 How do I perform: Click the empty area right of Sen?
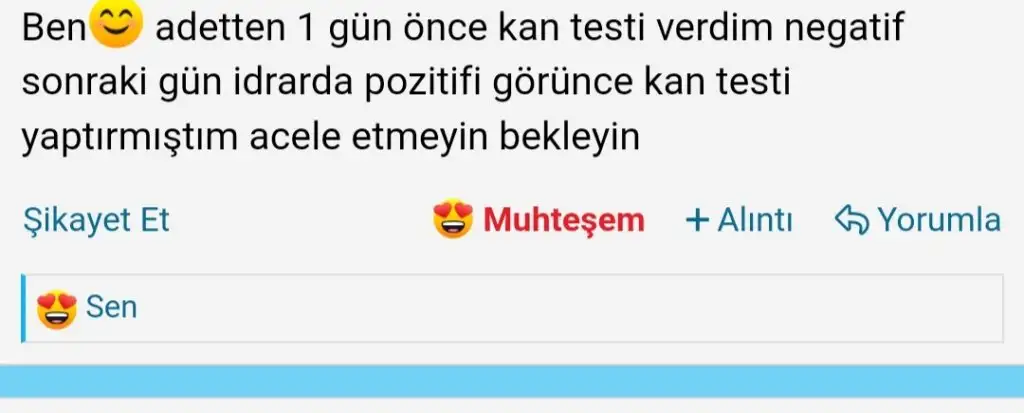(x=568, y=308)
